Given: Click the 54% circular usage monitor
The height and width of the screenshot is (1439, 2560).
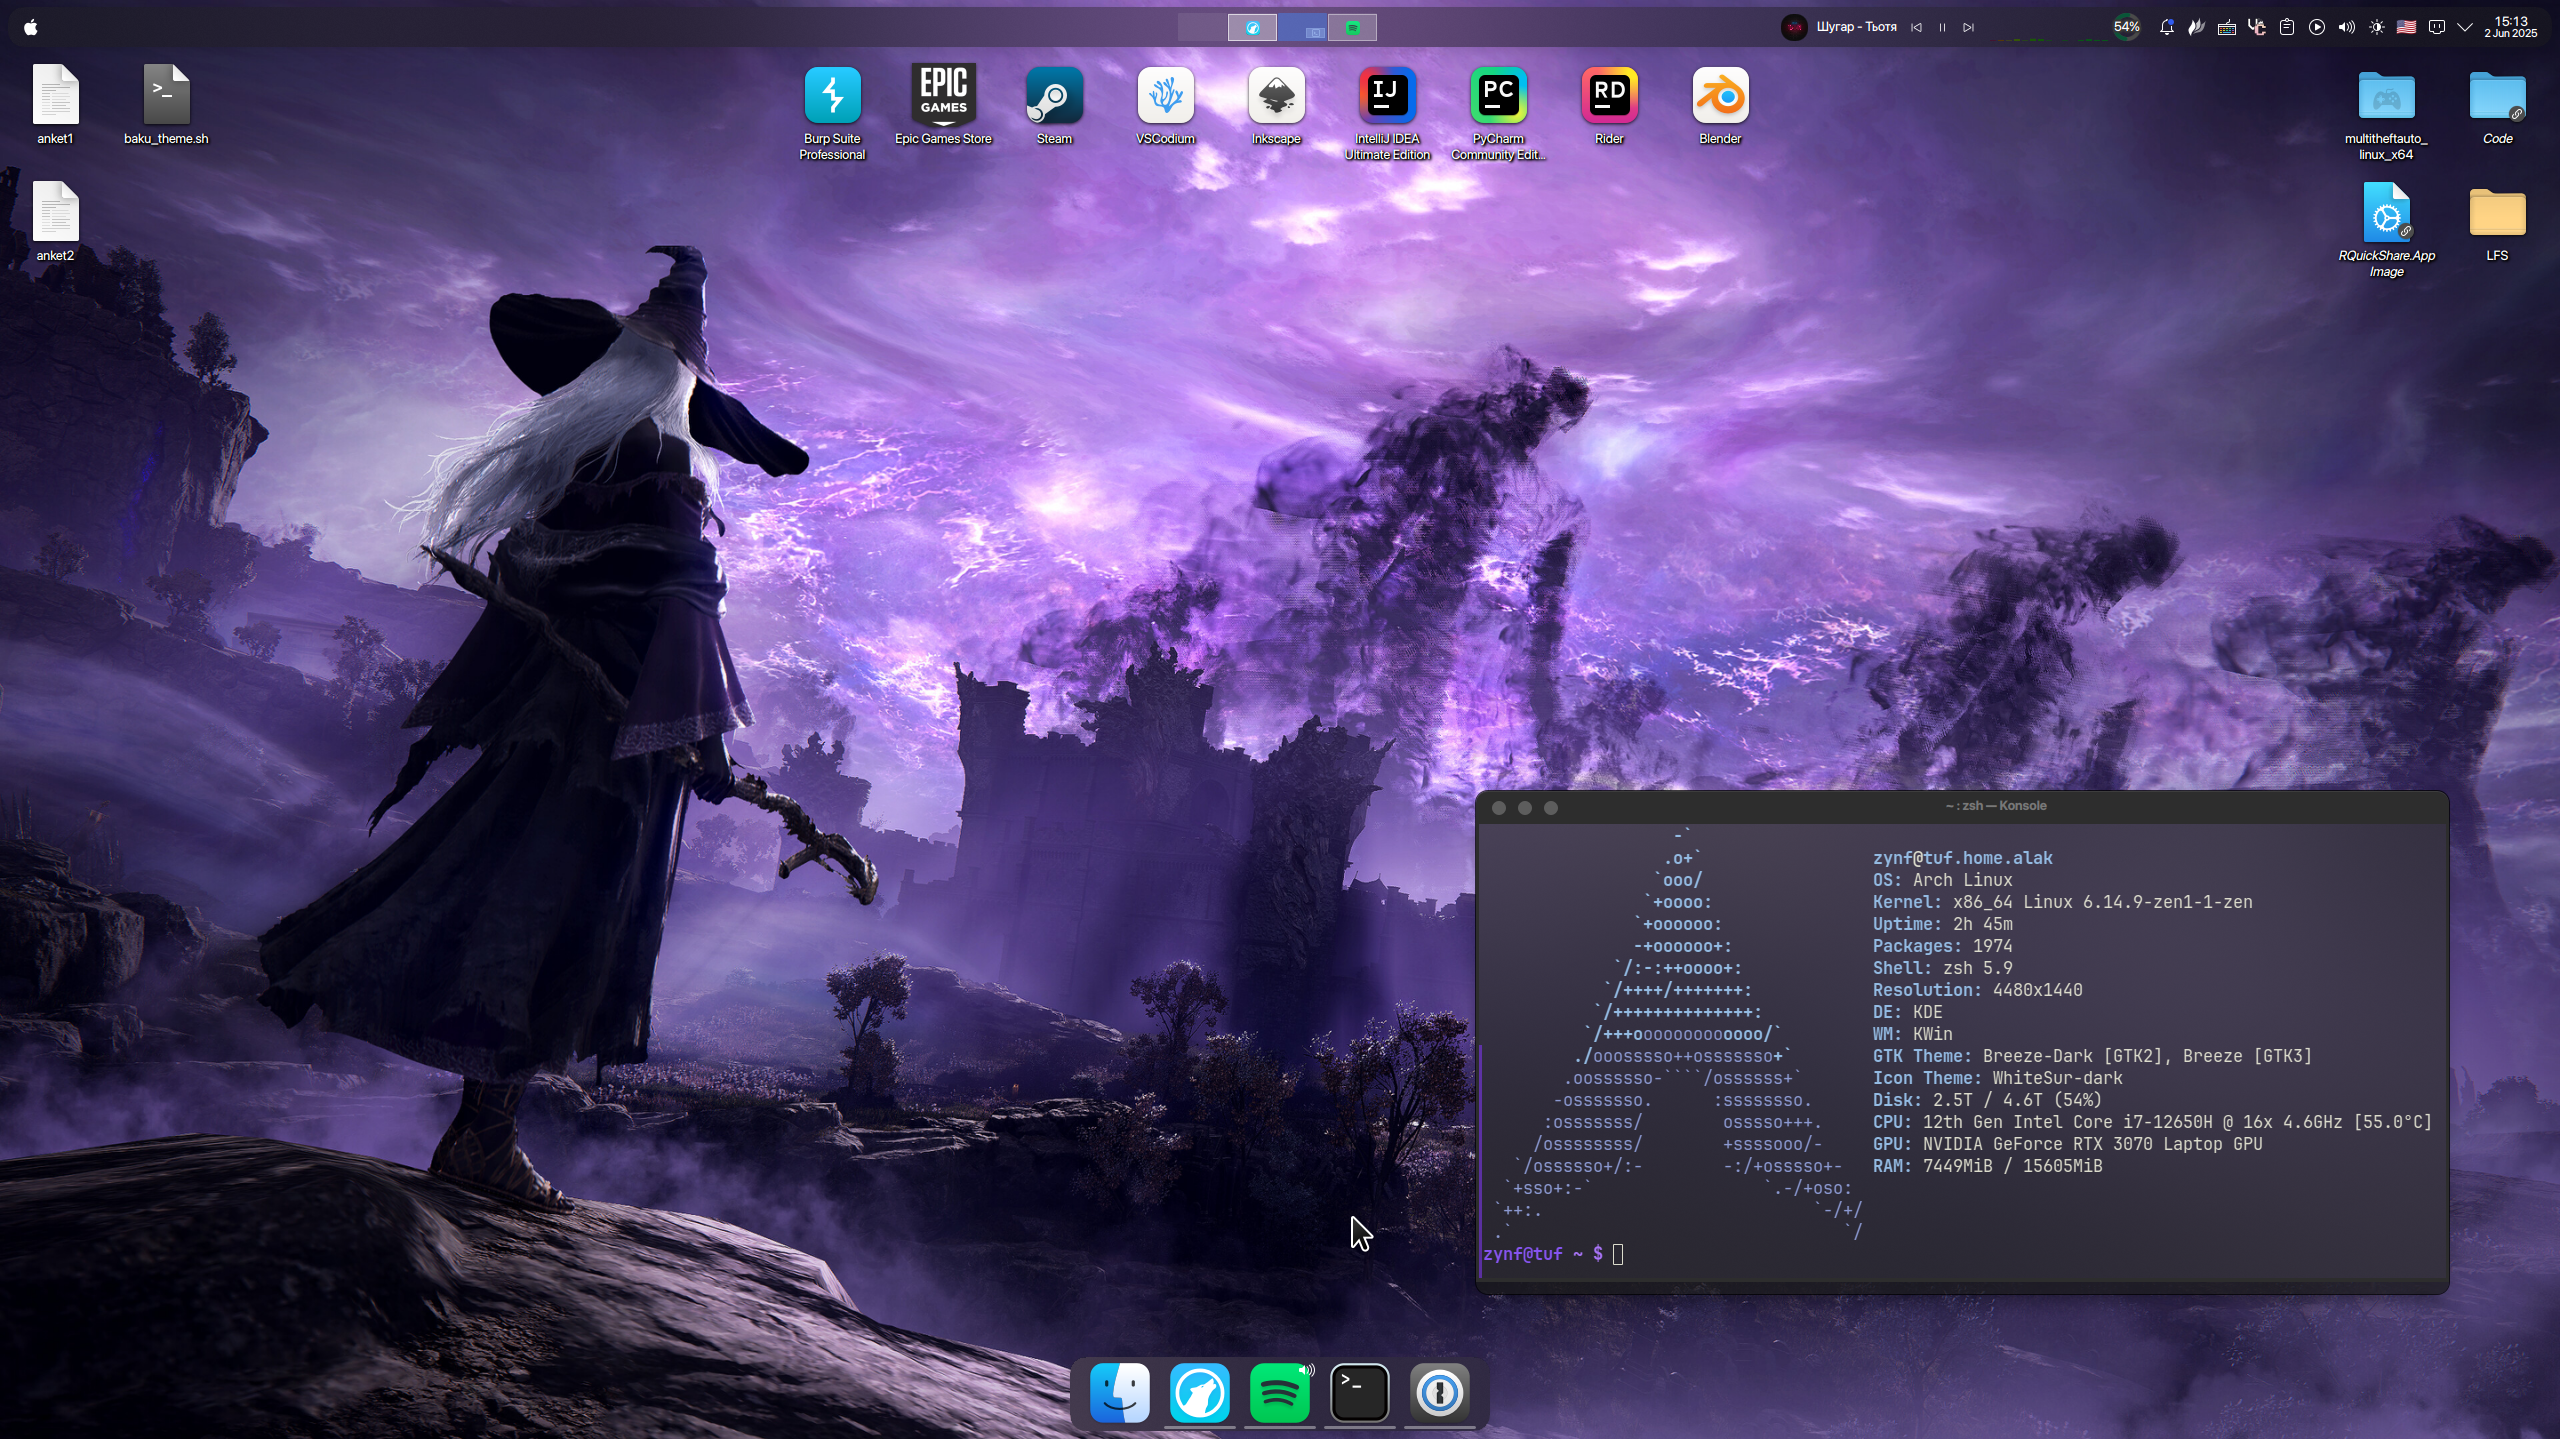Looking at the screenshot, I should point(2126,27).
